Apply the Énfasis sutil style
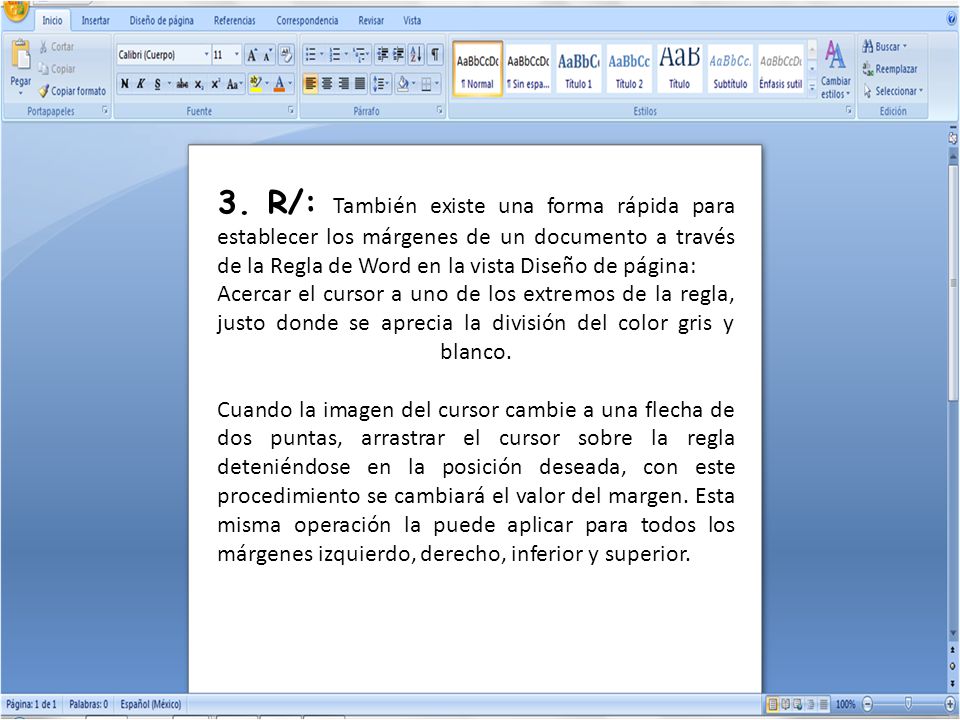This screenshot has width=960, height=720. point(781,69)
